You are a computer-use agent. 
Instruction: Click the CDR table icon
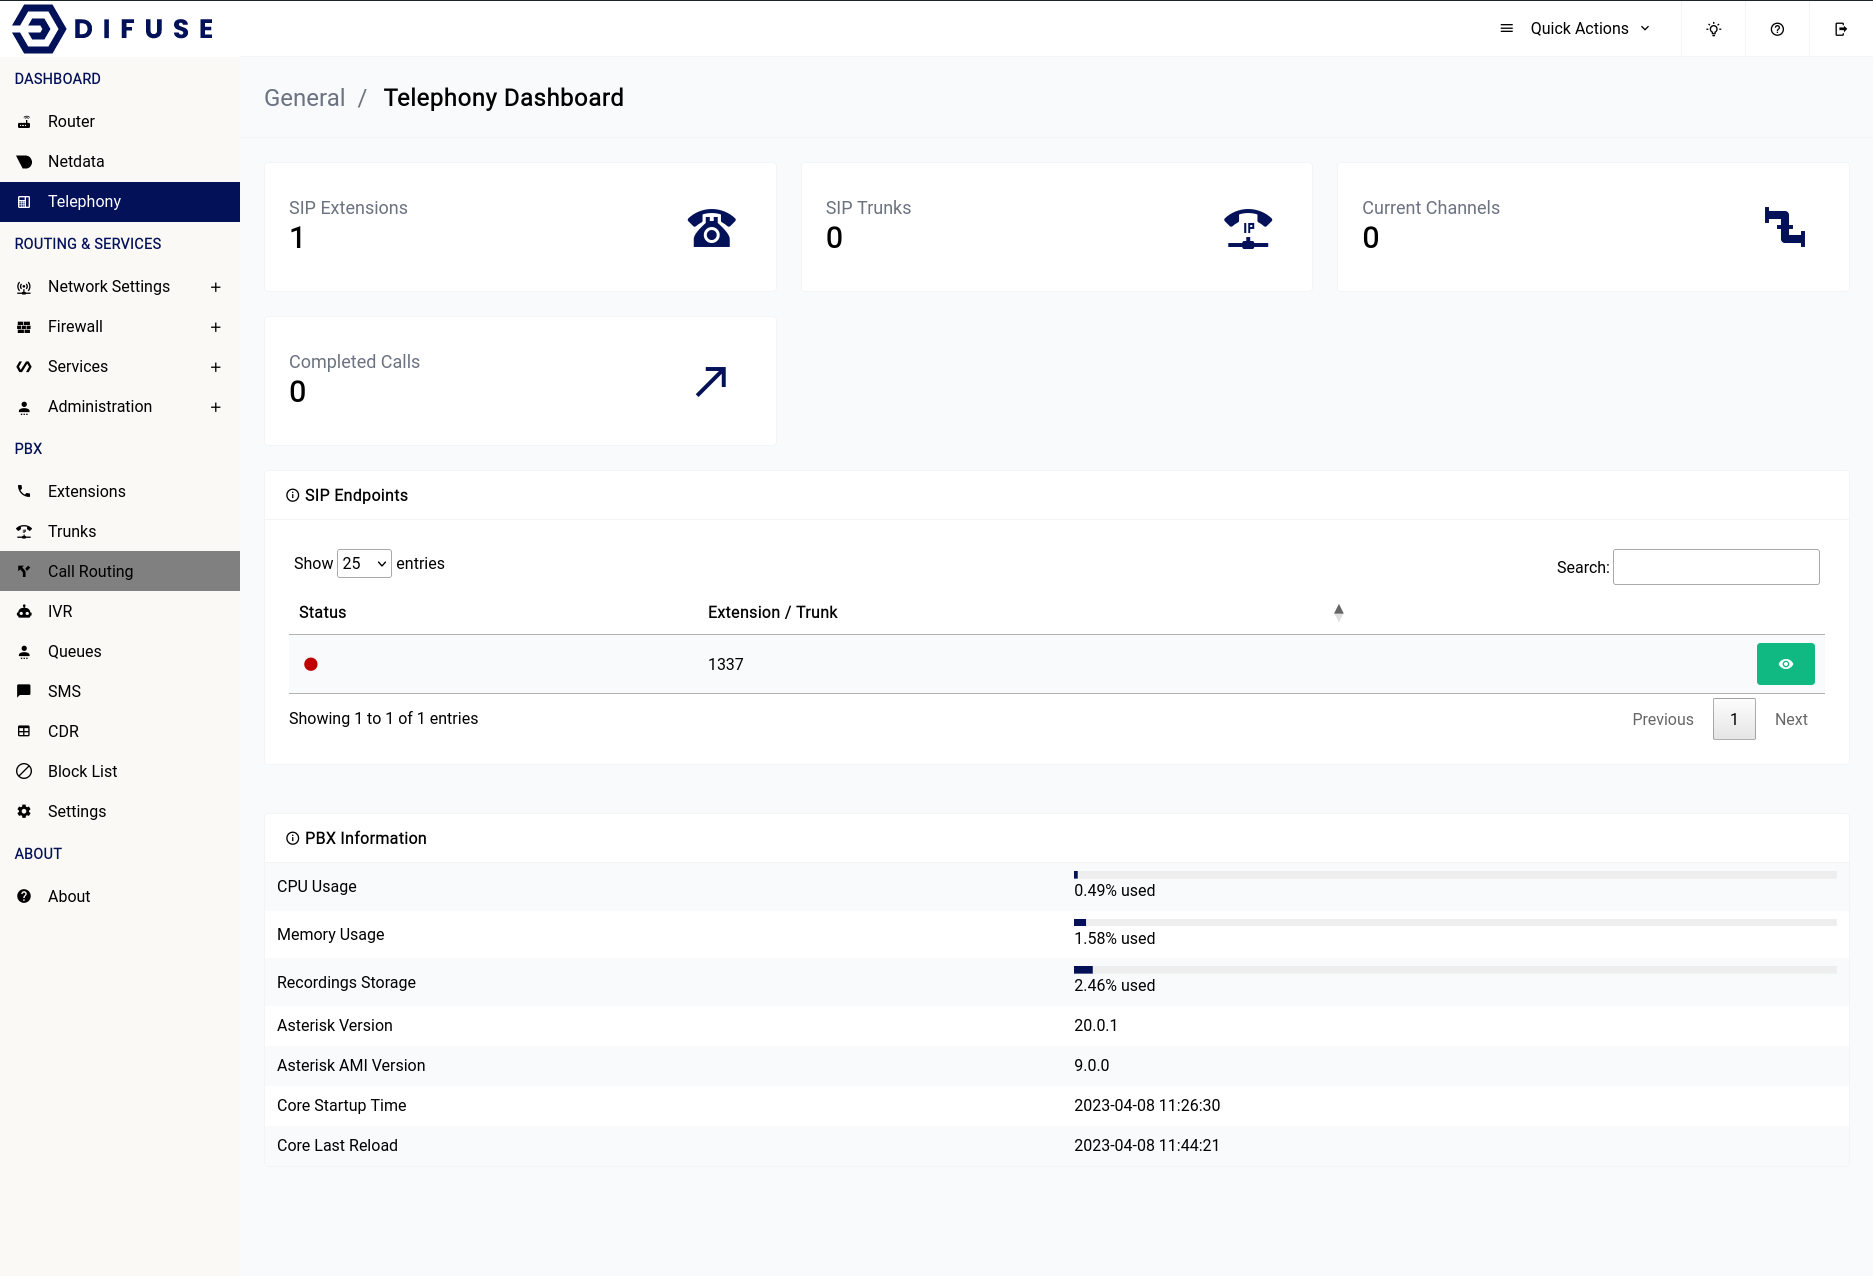click(x=24, y=732)
